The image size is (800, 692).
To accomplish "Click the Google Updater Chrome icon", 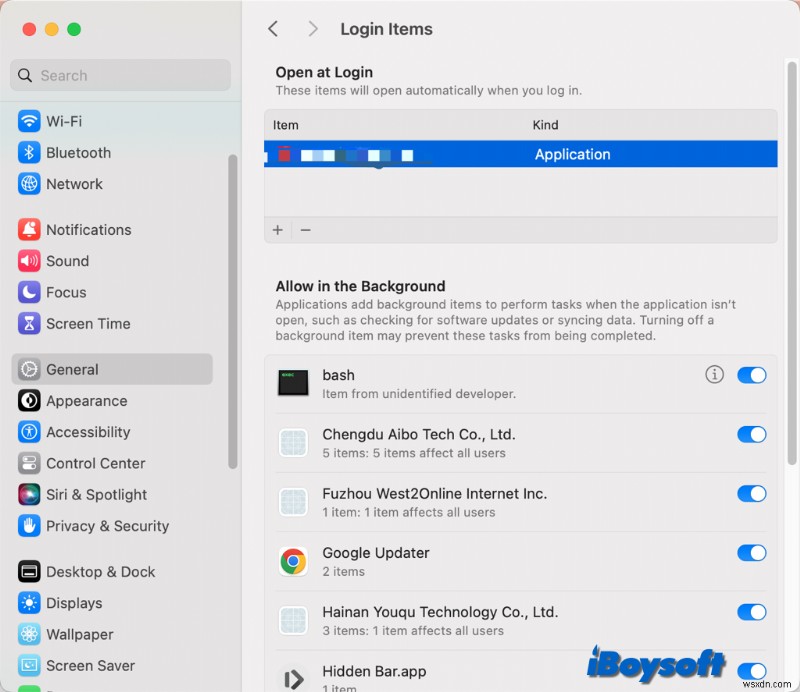I will click(x=293, y=561).
